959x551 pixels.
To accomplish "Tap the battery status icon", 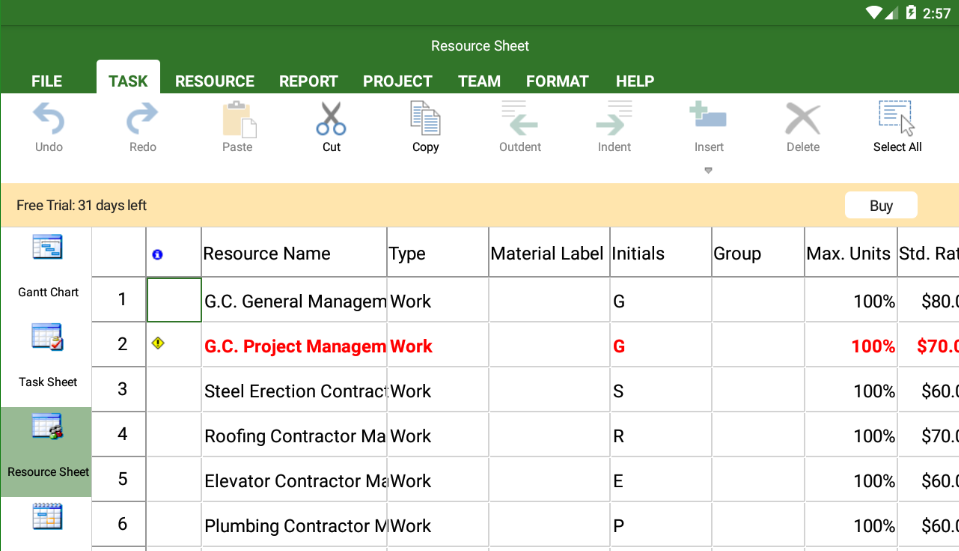I will pyautogui.click(x=911, y=13).
